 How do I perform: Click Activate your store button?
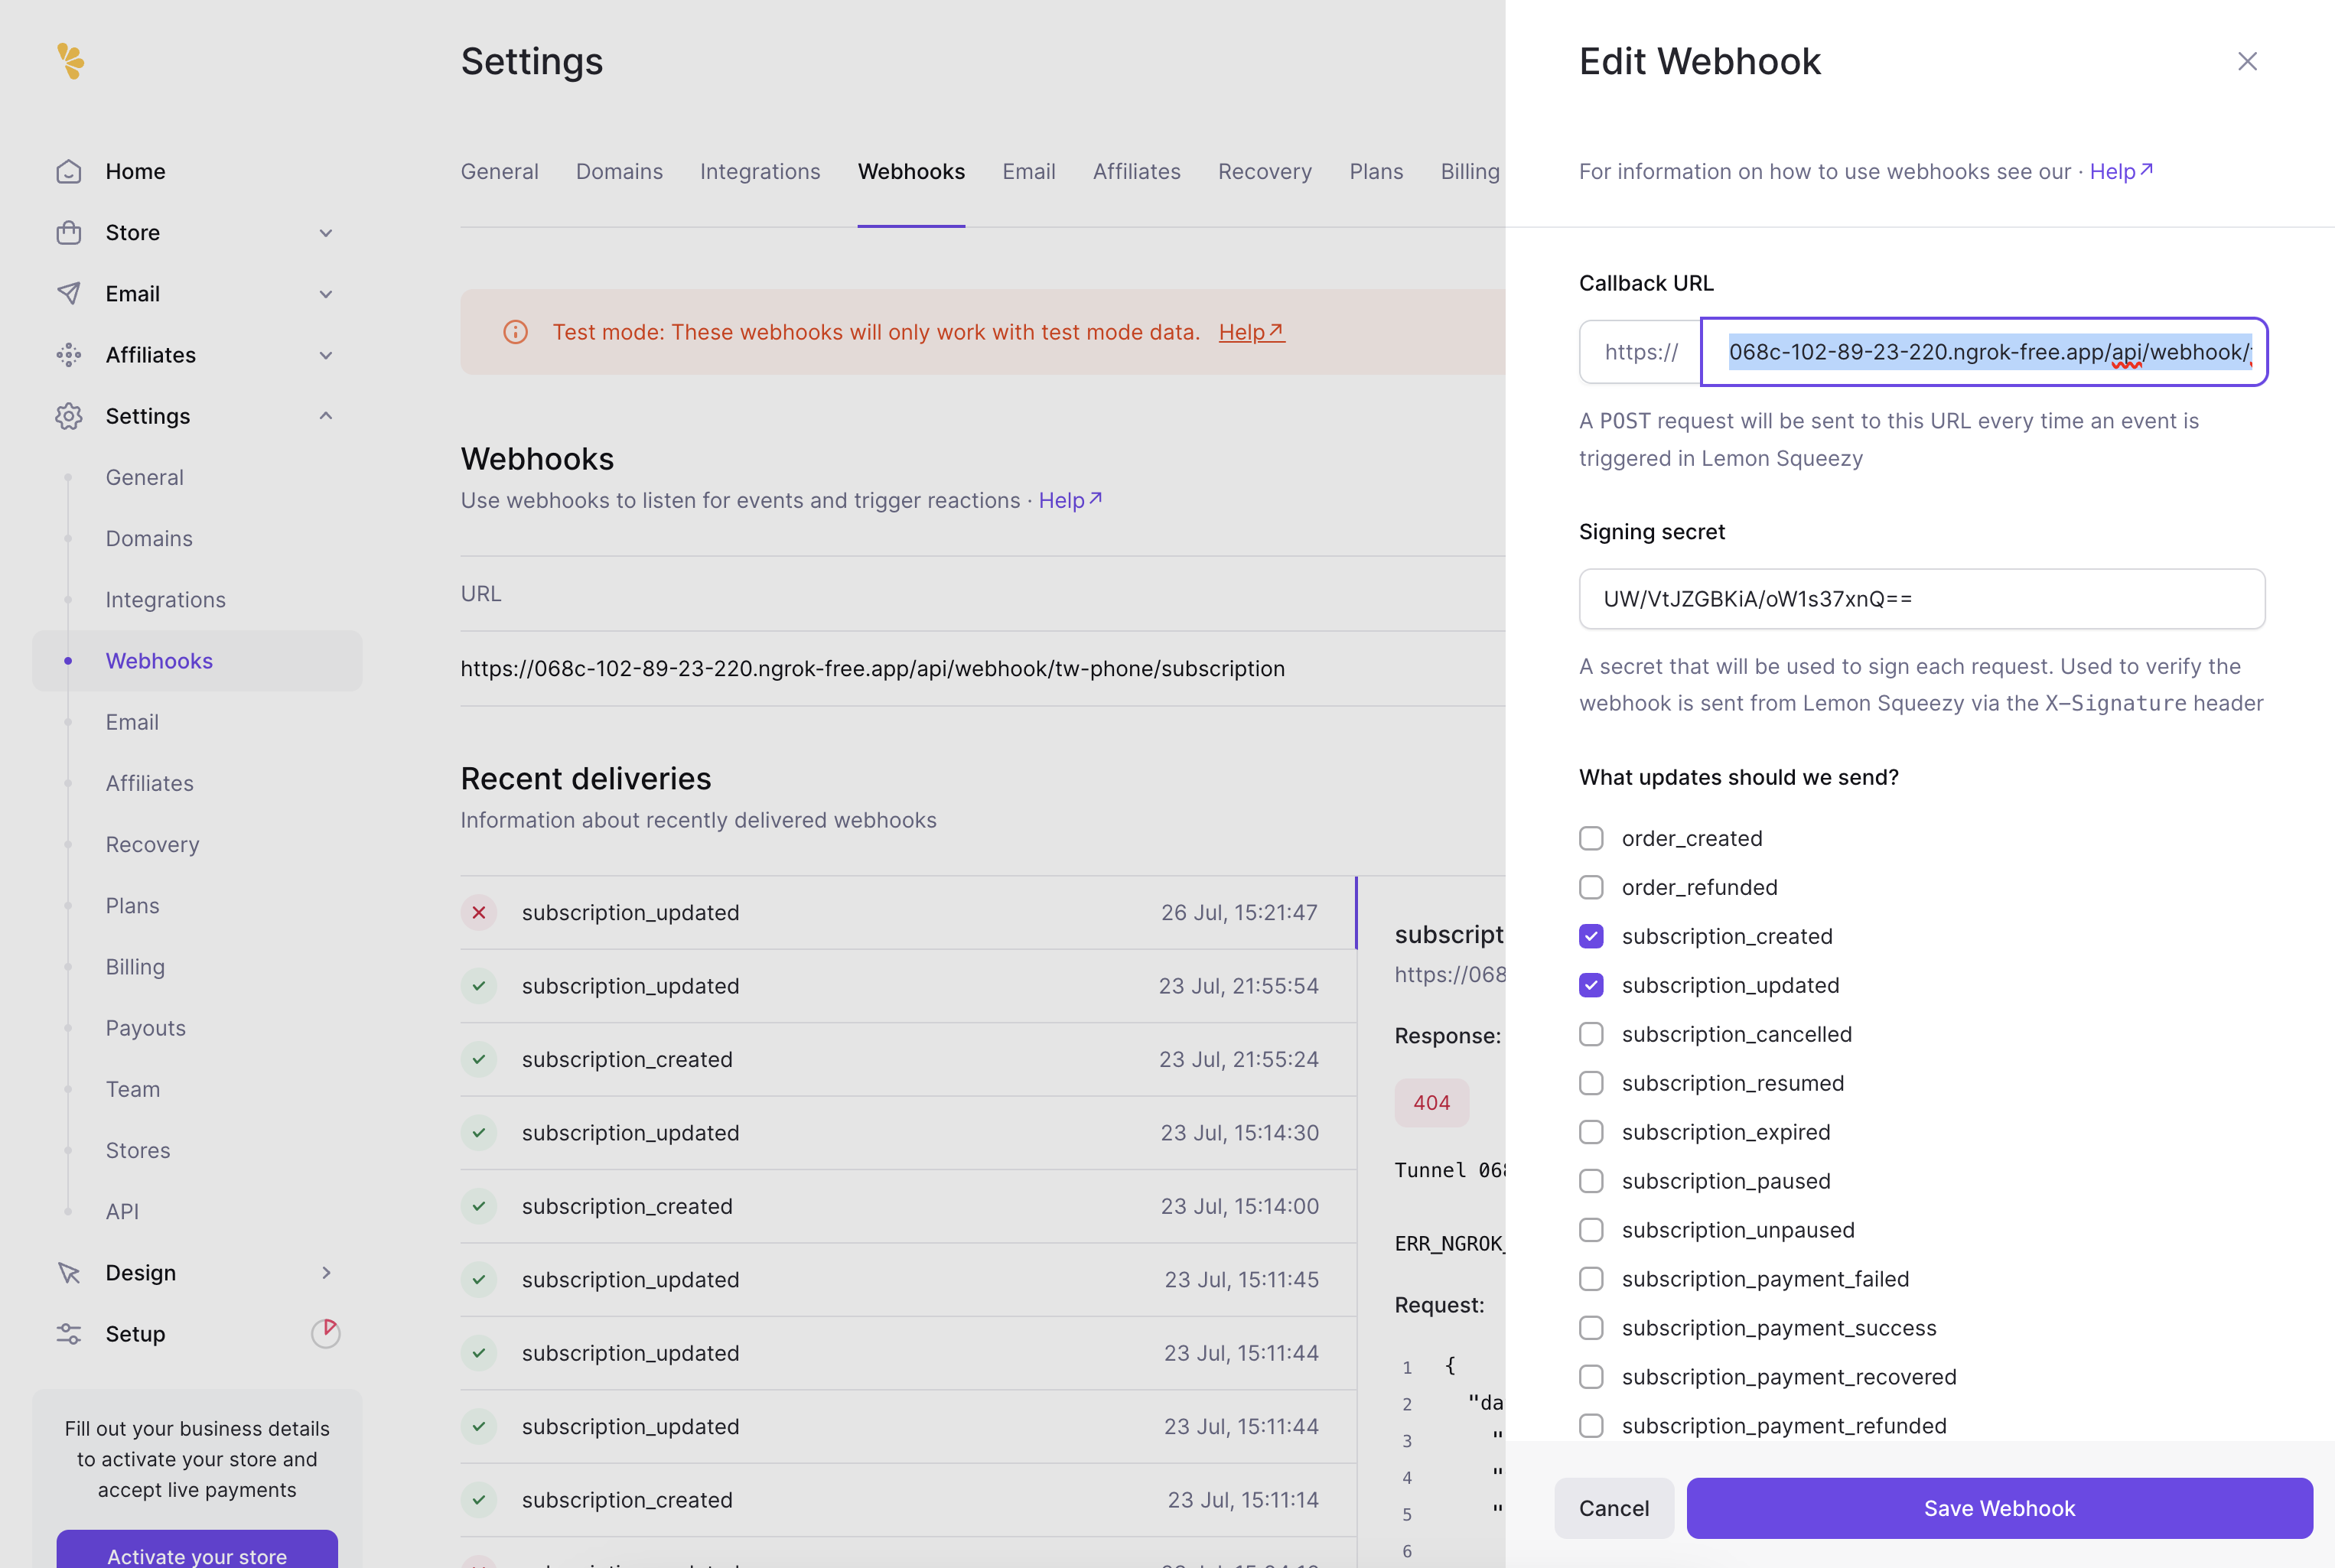coord(197,1550)
